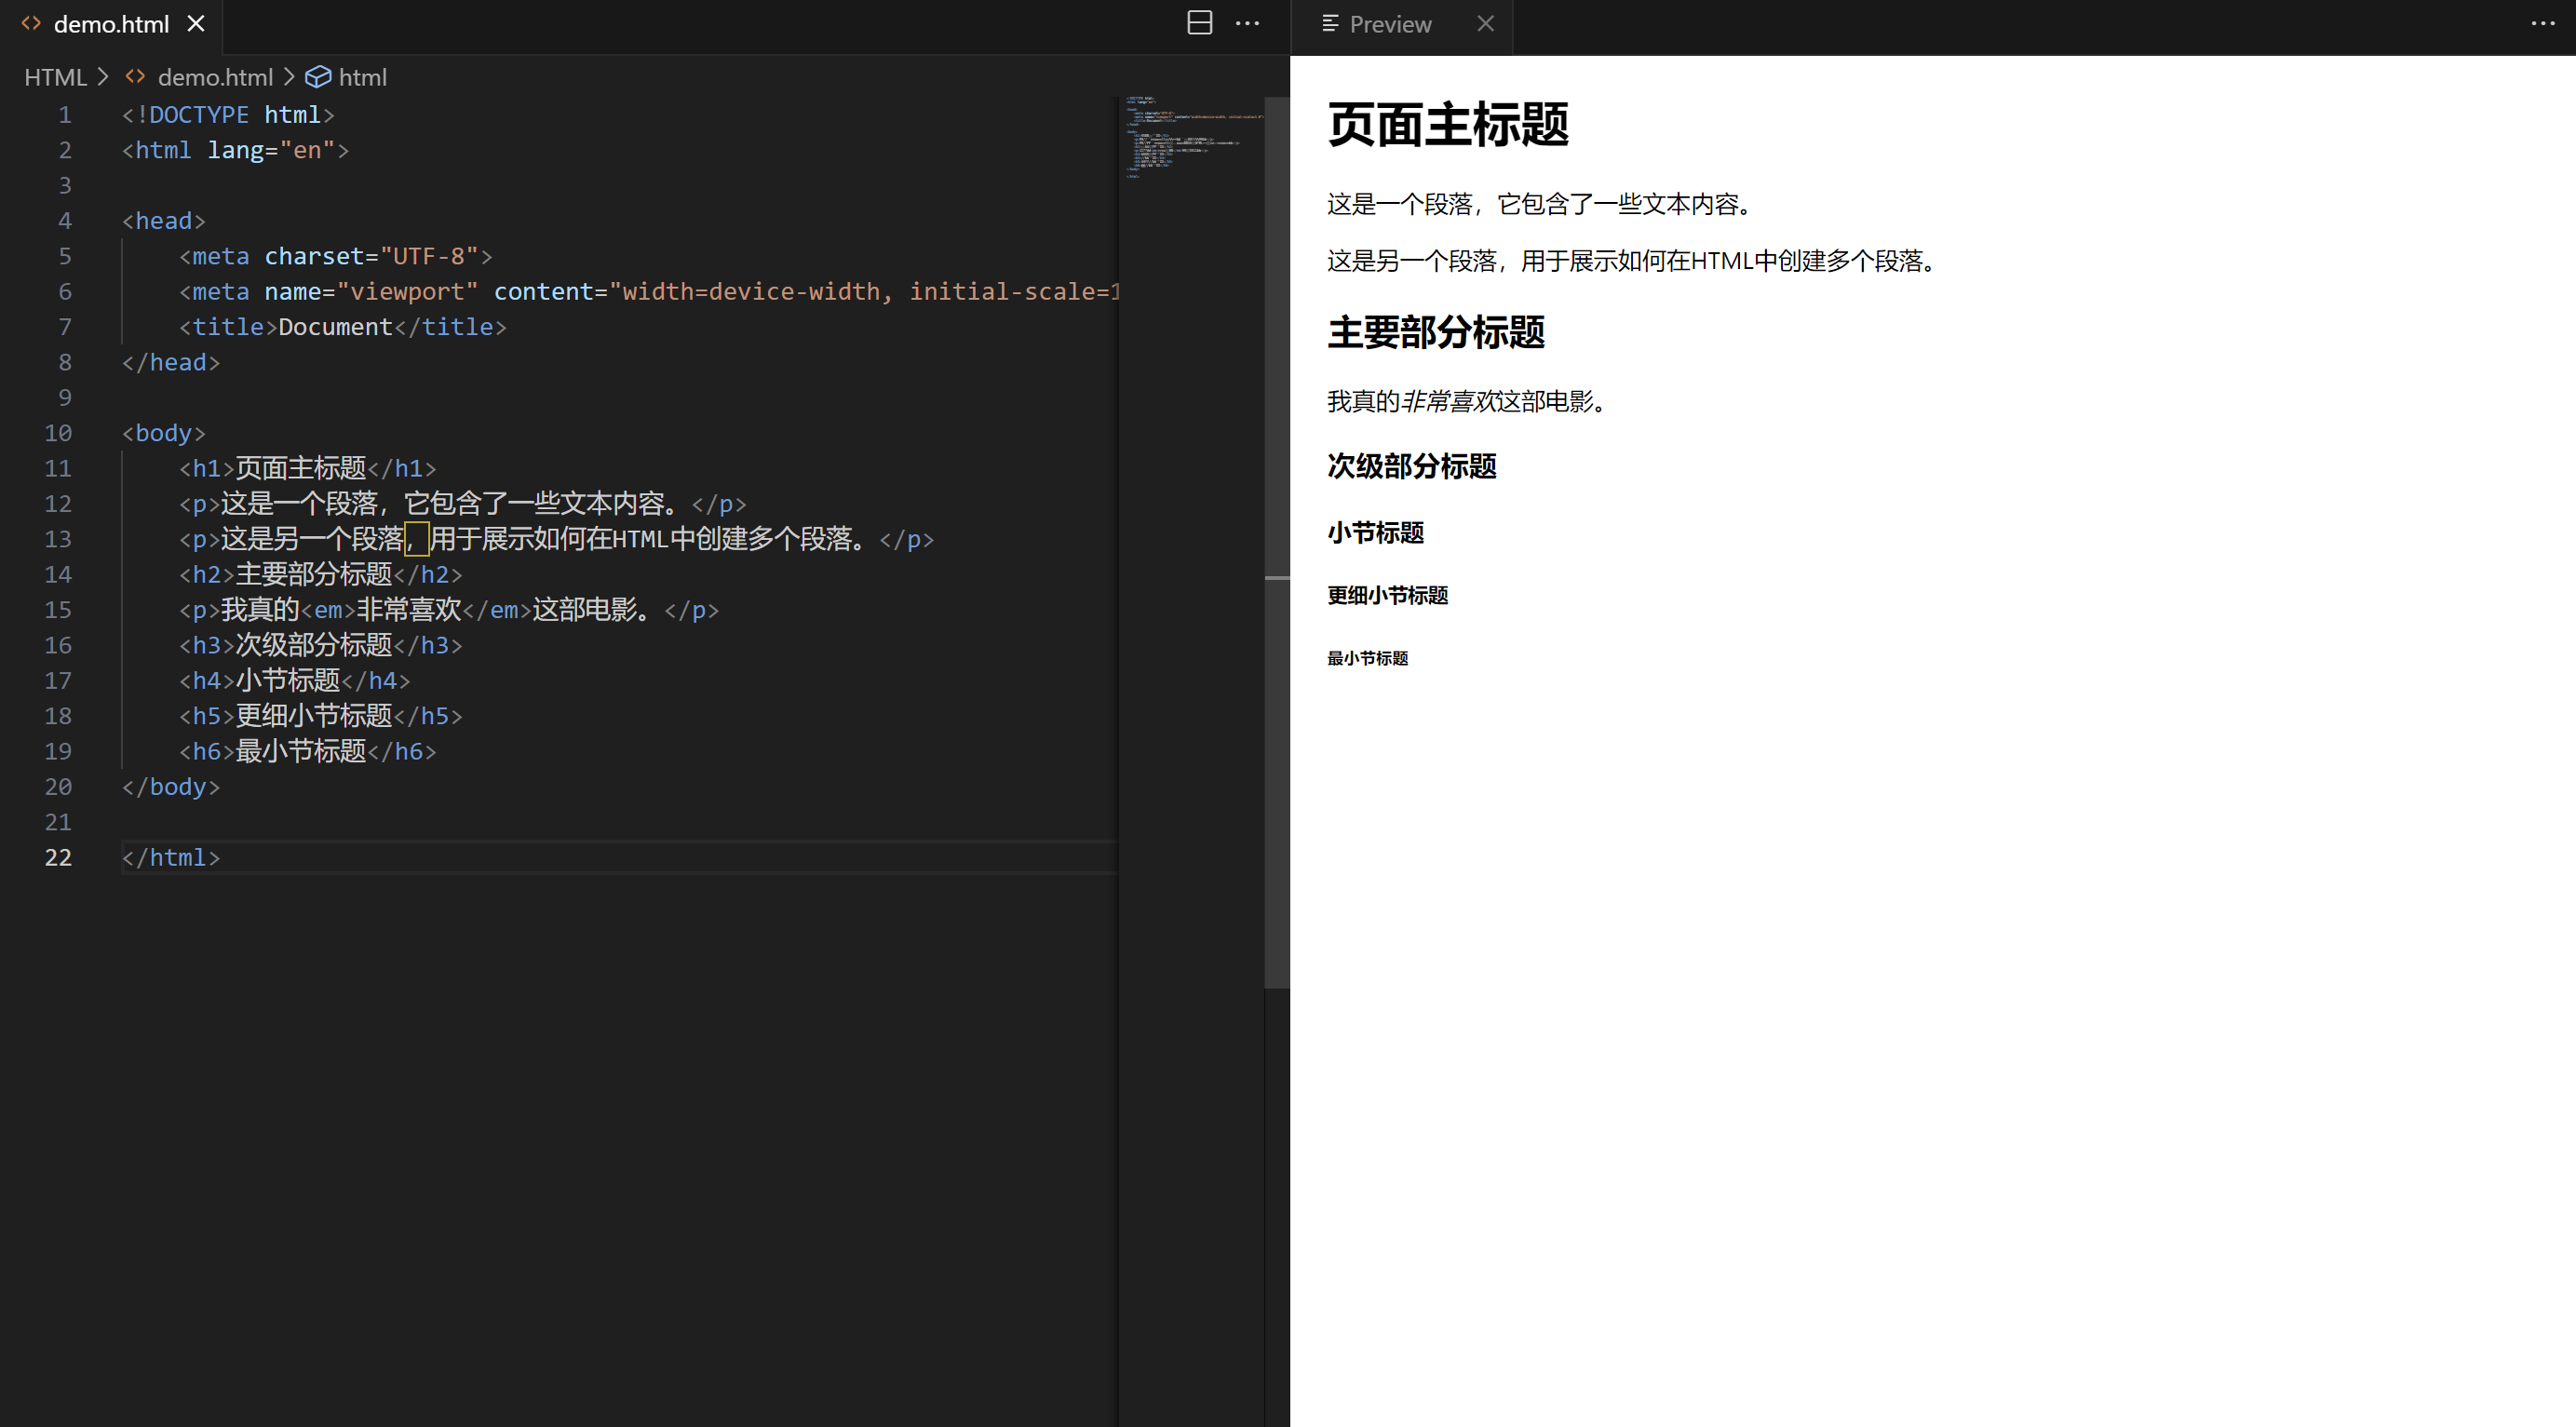Image resolution: width=2576 pixels, height=1427 pixels.
Task: Expand the html symbol breadcrumb
Action: [x=362, y=77]
